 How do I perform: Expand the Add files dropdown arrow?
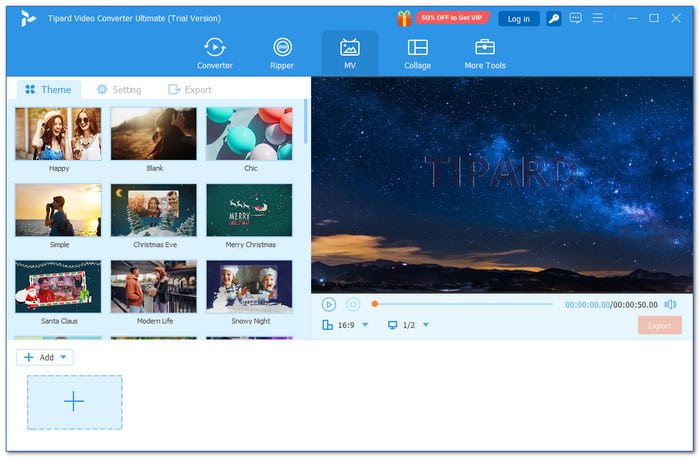(x=64, y=357)
